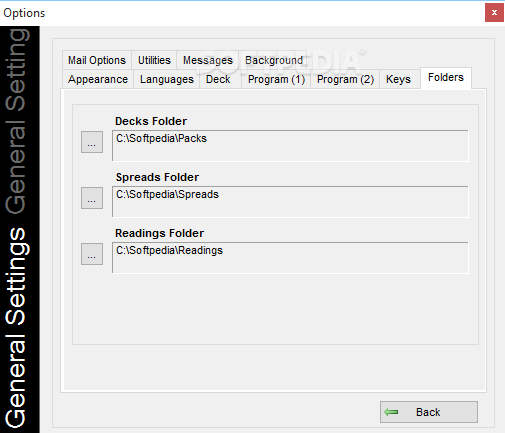Viewport: 505px width, 433px height.
Task: Open the Keys tab
Action: click(x=398, y=79)
